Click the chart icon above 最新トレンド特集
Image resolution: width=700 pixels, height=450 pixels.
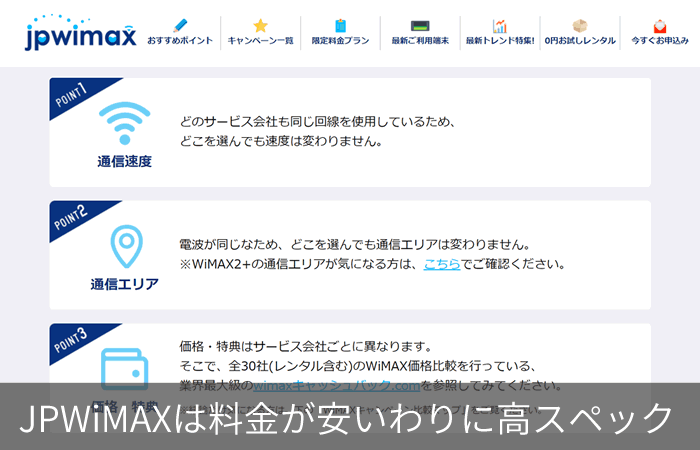500,25
